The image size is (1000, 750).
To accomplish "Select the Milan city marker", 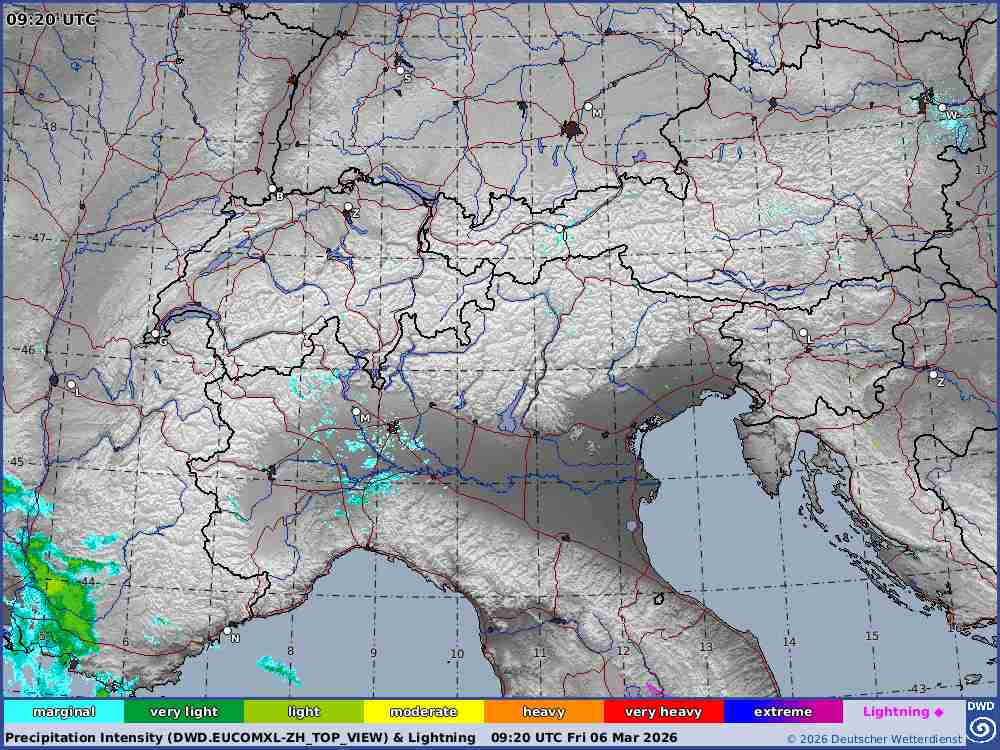I will (x=356, y=410).
